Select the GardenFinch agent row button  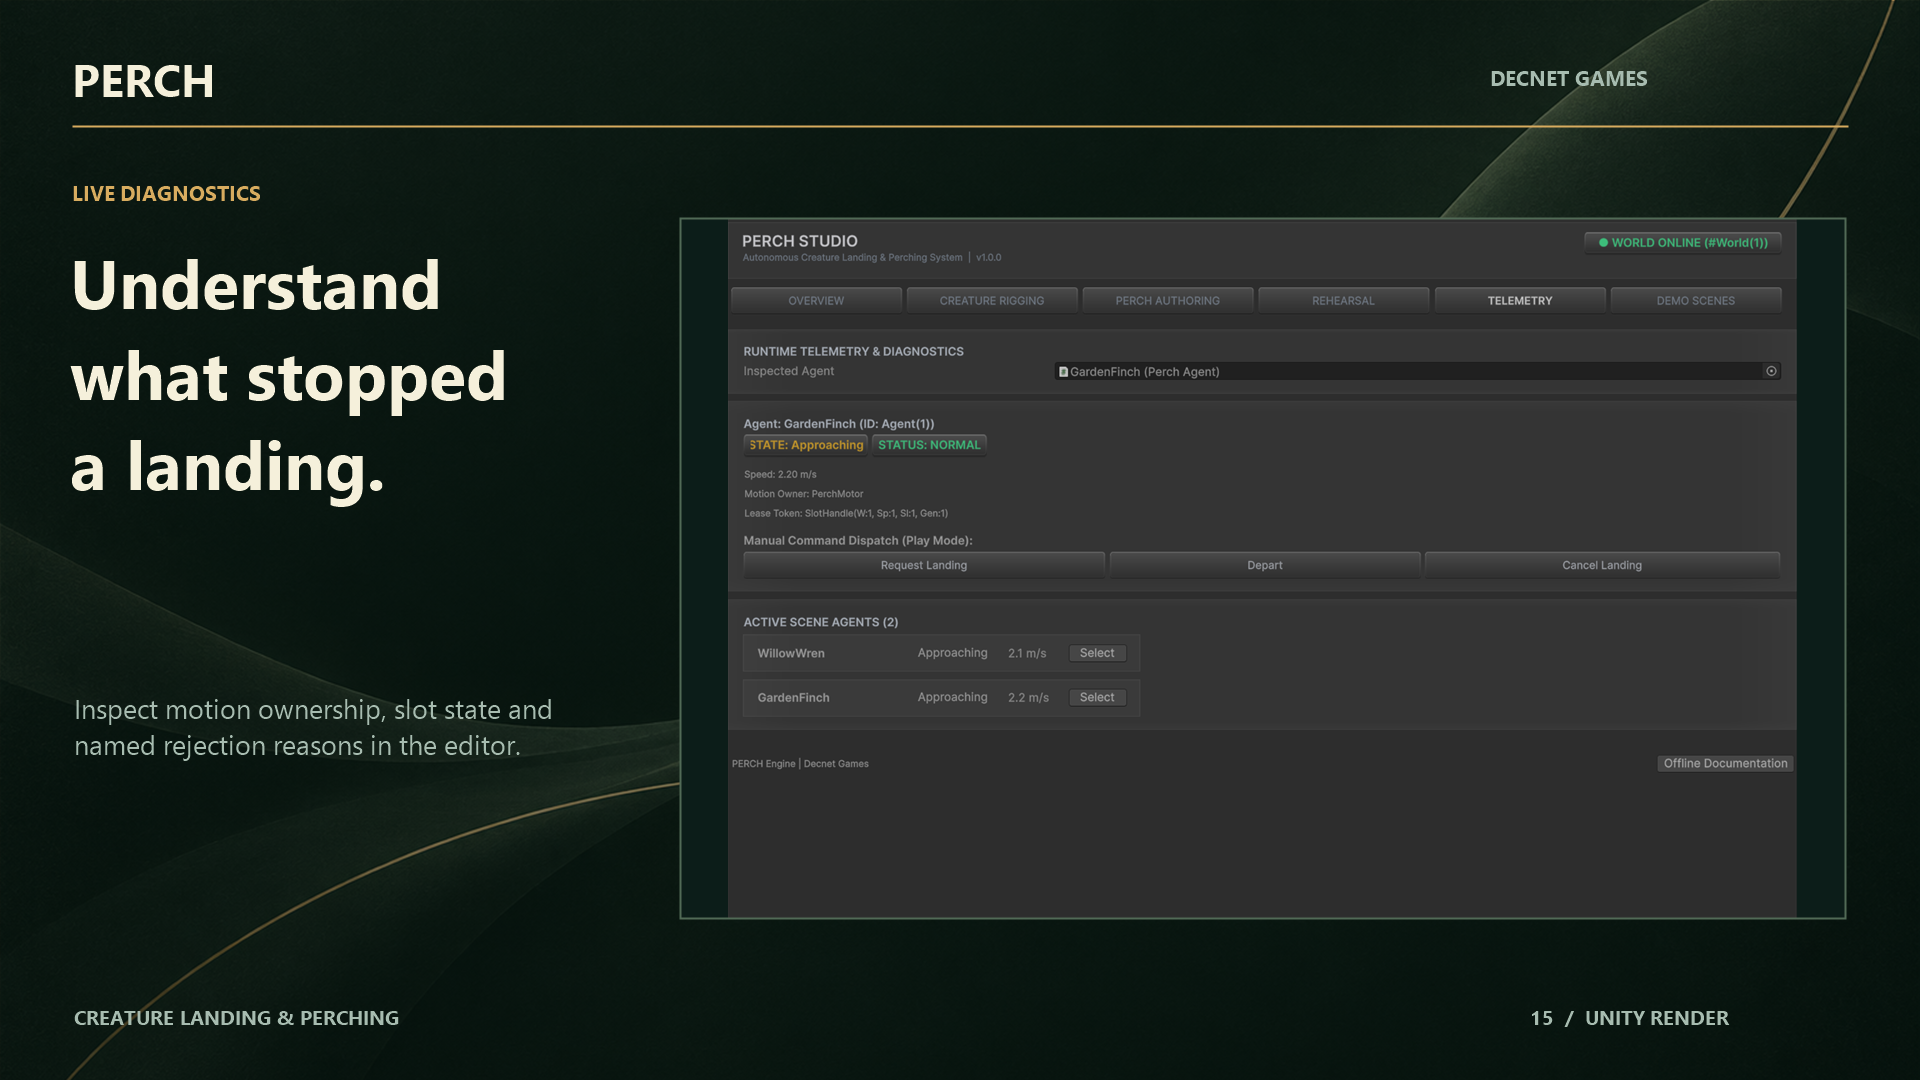coord(1097,698)
